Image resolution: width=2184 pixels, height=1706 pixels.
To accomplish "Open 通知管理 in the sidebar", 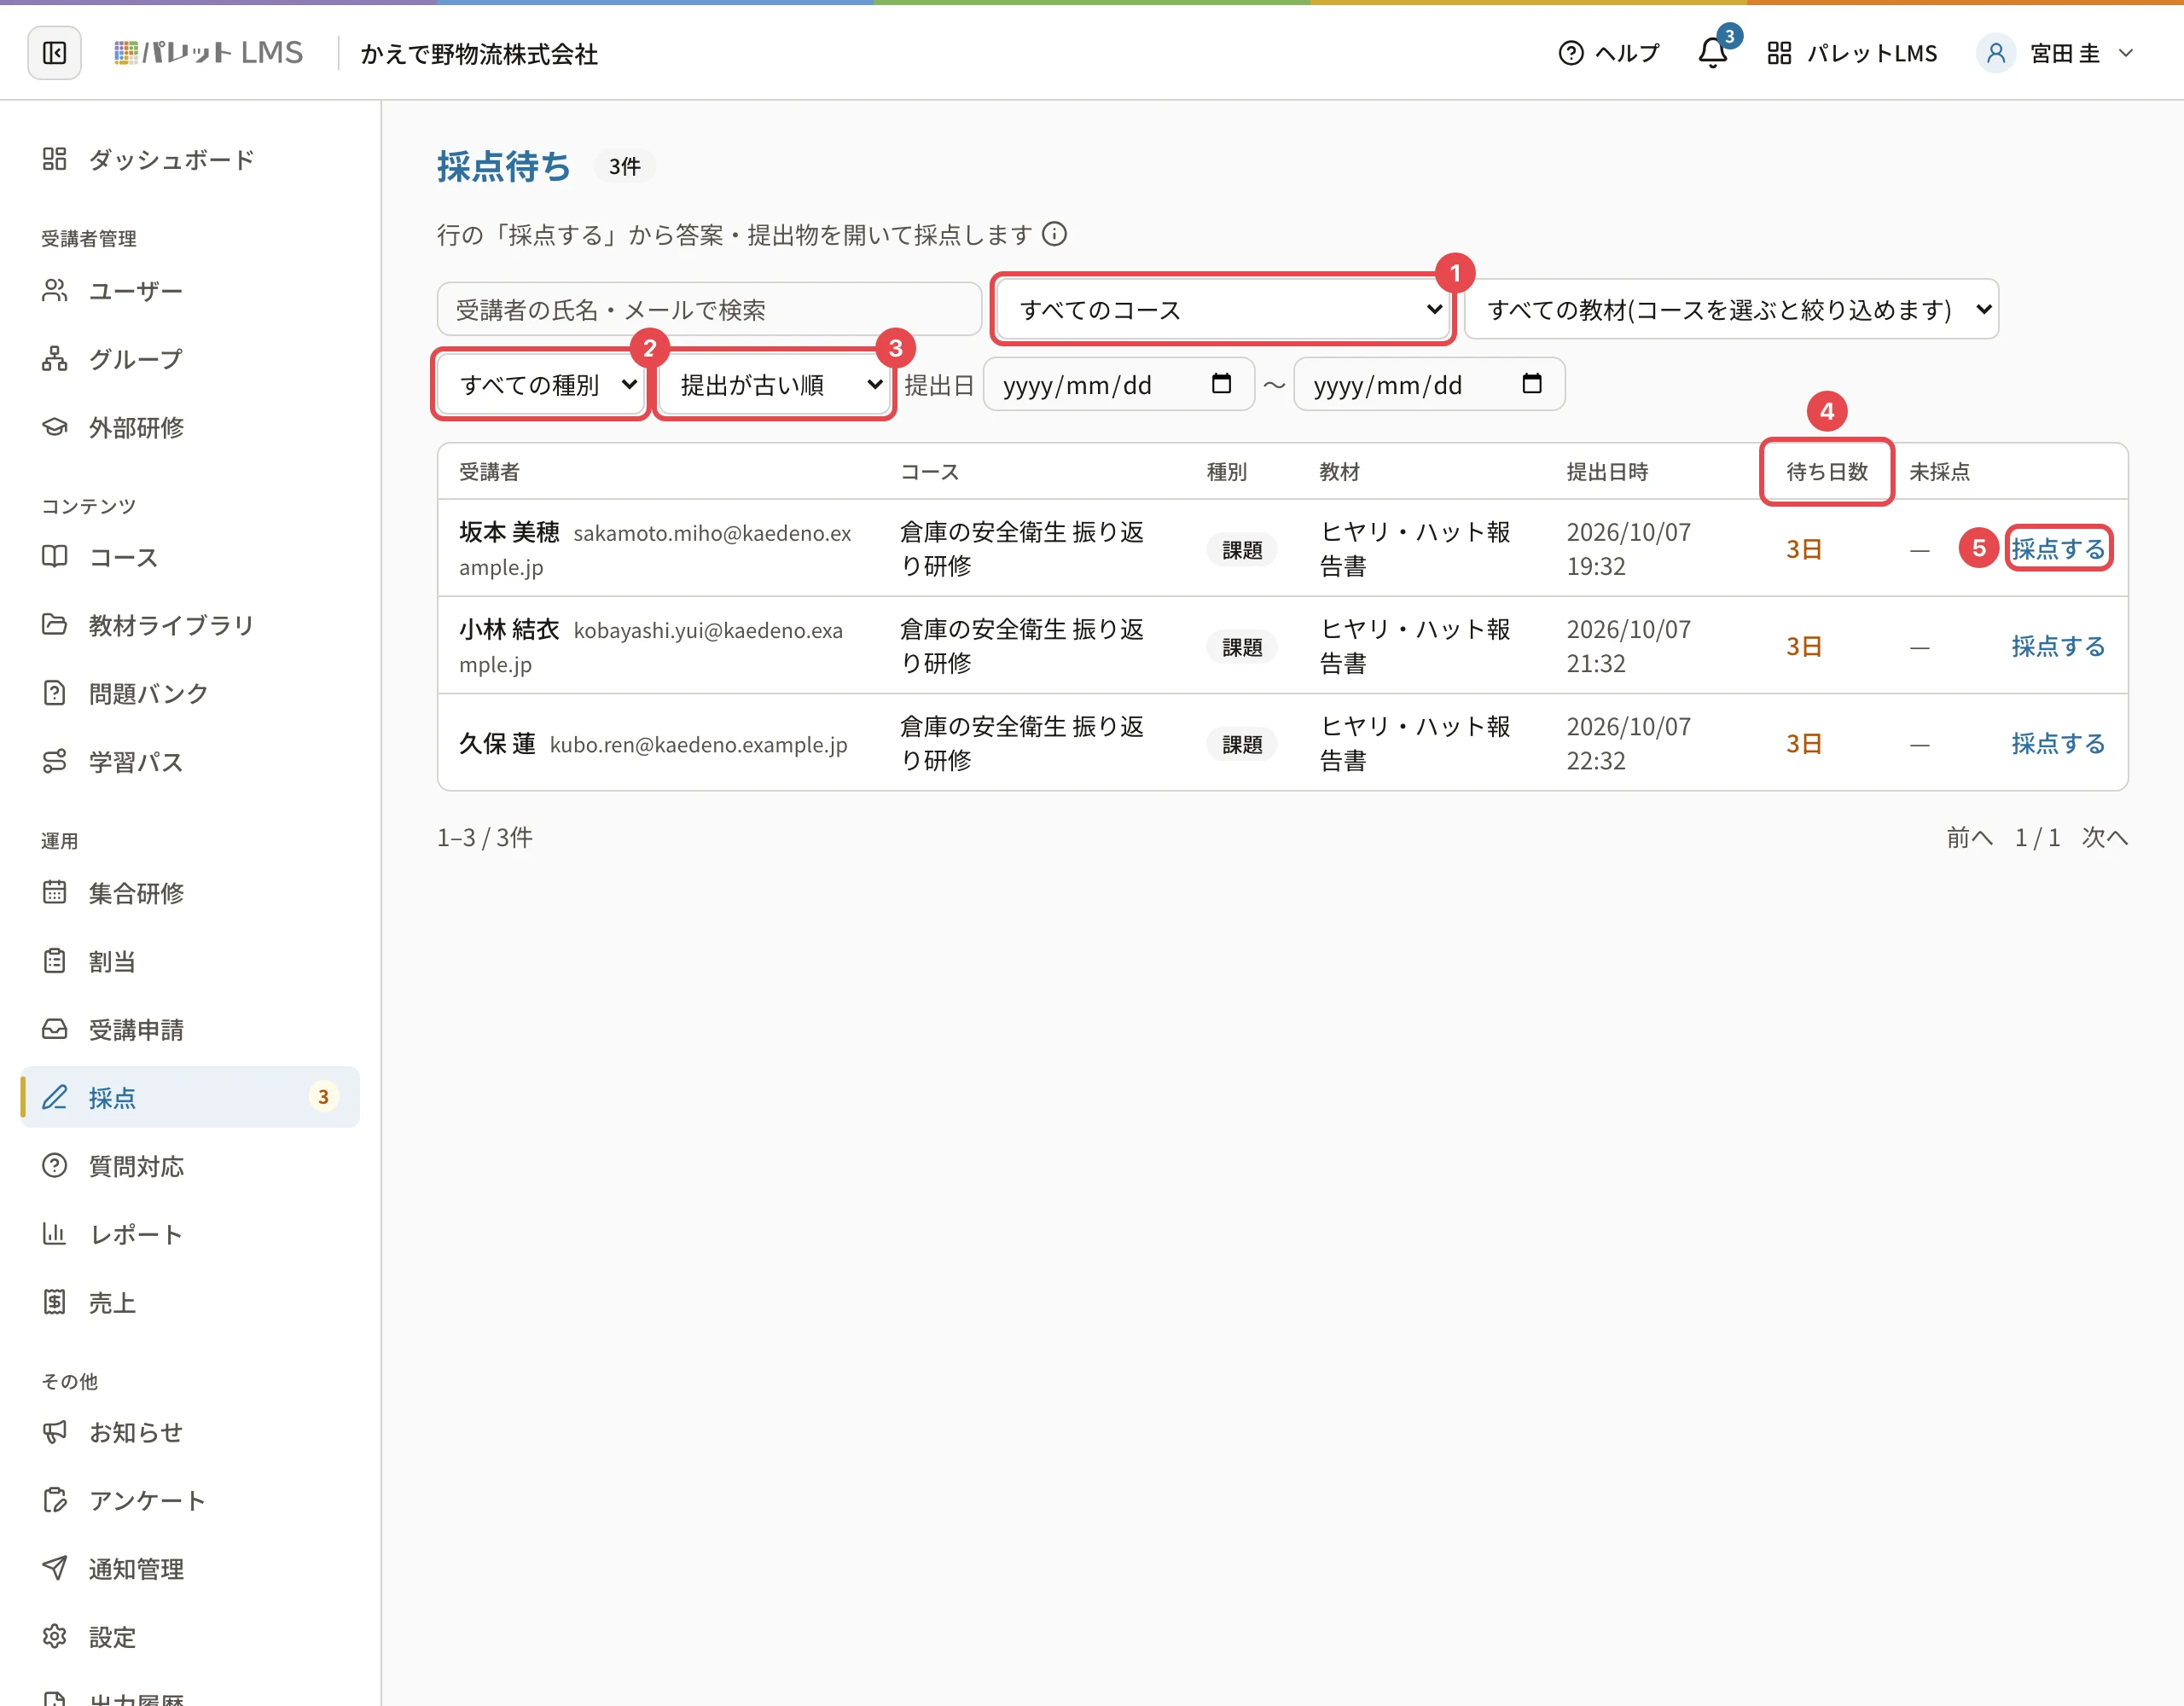I will (190, 1568).
